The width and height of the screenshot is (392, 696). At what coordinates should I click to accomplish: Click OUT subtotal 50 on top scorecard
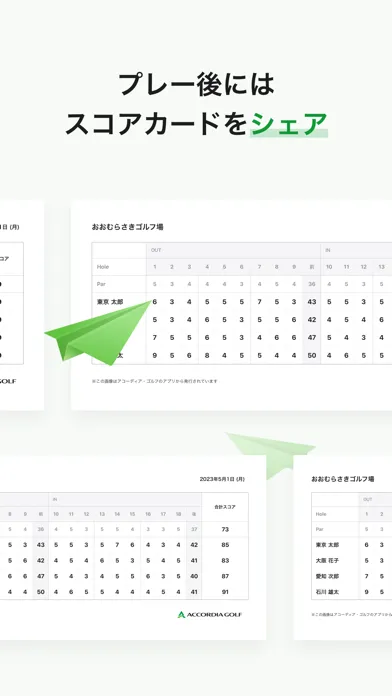pos(312,355)
